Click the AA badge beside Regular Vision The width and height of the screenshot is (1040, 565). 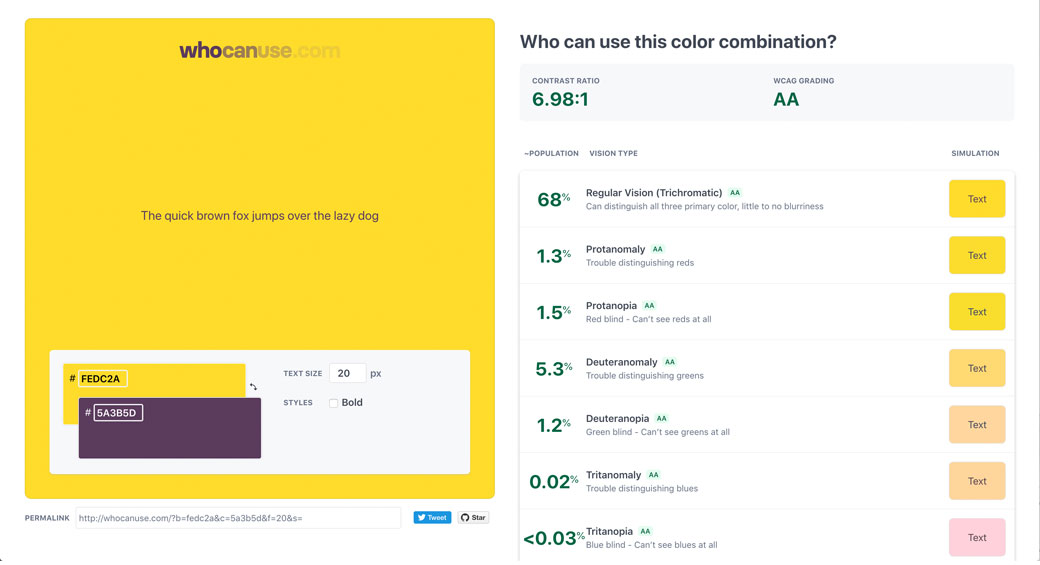[x=735, y=193]
